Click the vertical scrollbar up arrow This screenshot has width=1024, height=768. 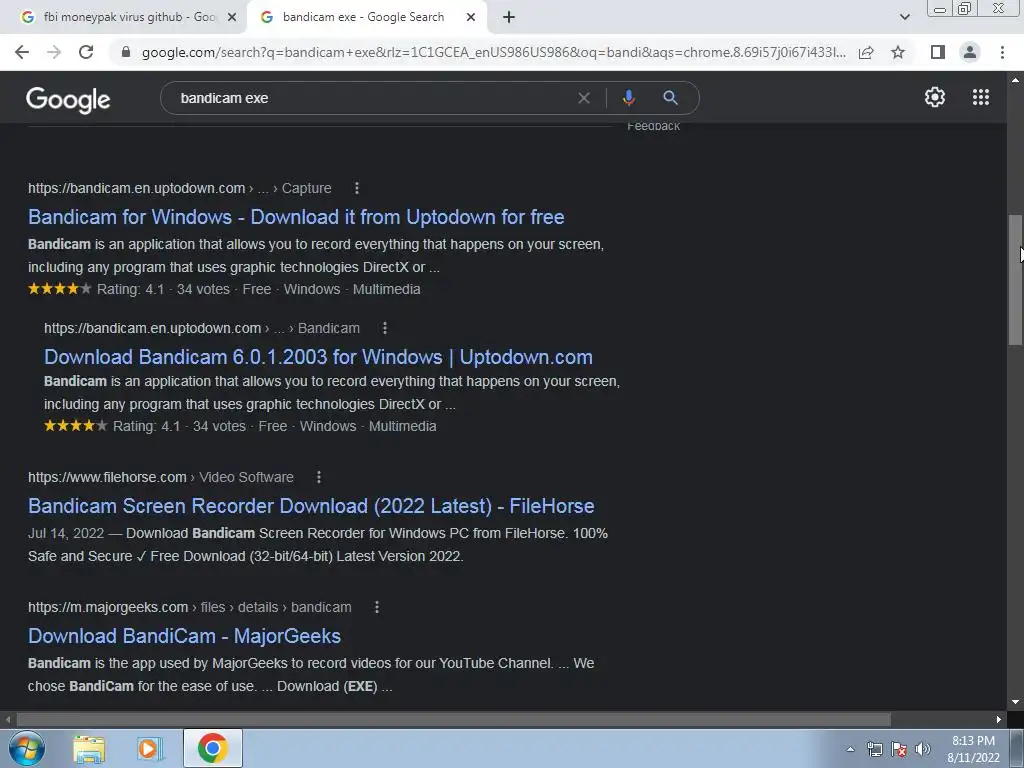[x=1015, y=80]
